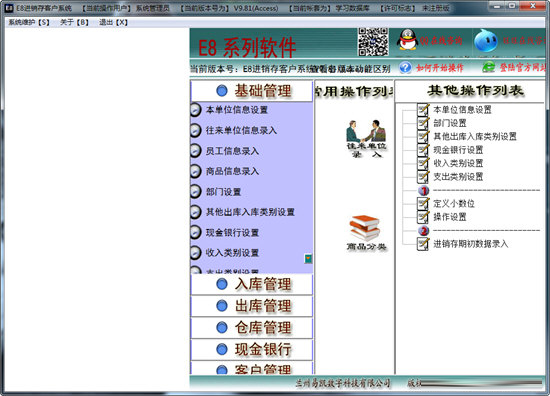Click notepad icon beside 定义小数位

[x=423, y=203]
